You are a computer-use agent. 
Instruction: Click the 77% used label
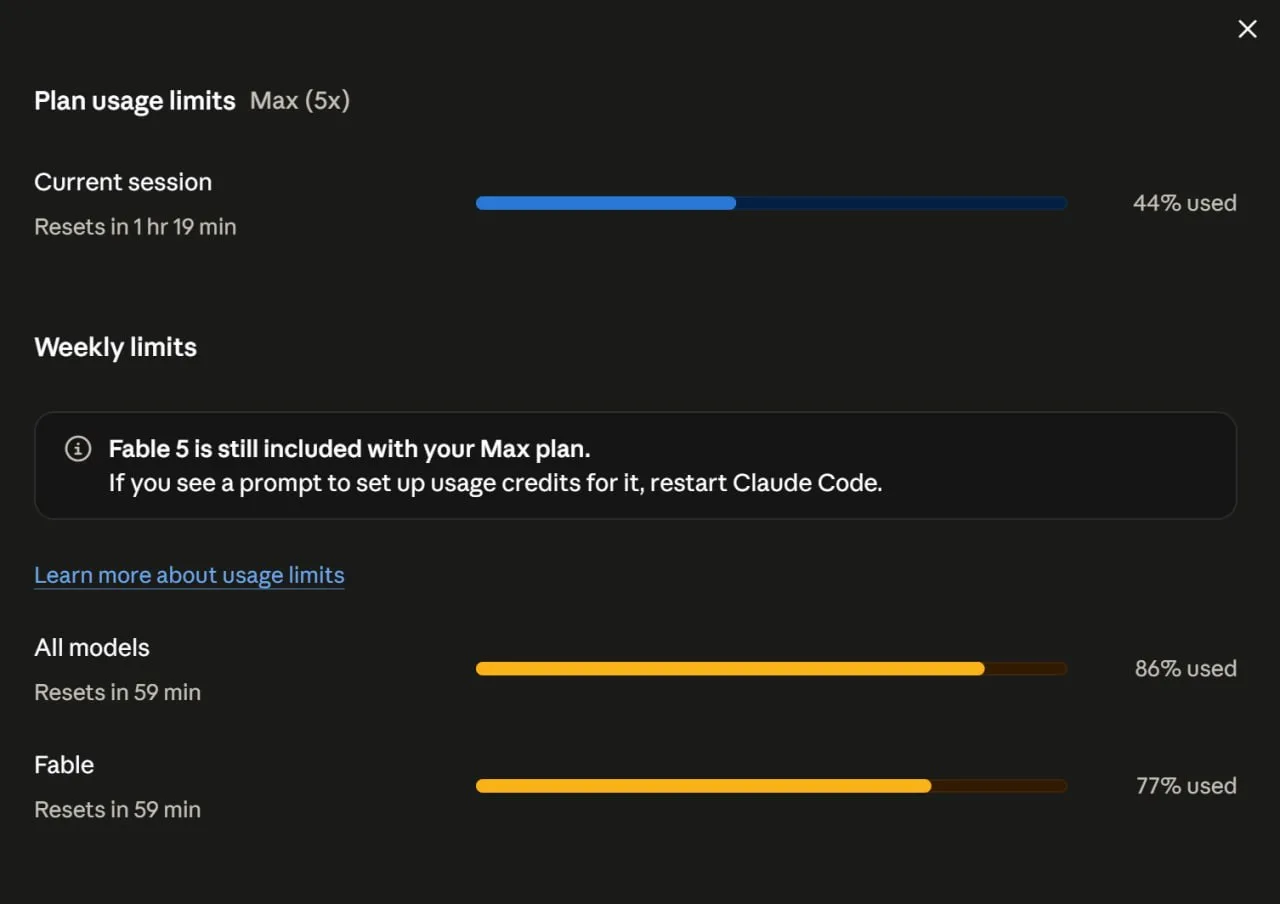(x=1187, y=786)
